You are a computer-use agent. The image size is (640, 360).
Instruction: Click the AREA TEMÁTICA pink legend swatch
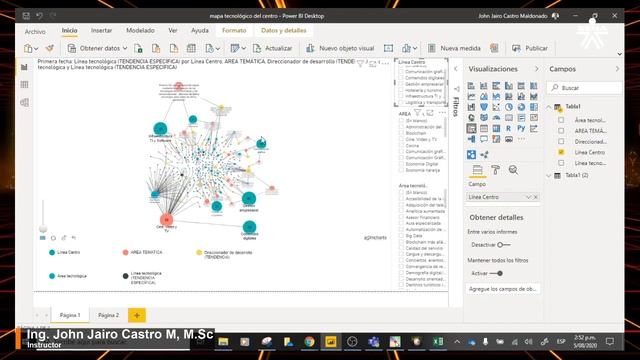pos(125,252)
